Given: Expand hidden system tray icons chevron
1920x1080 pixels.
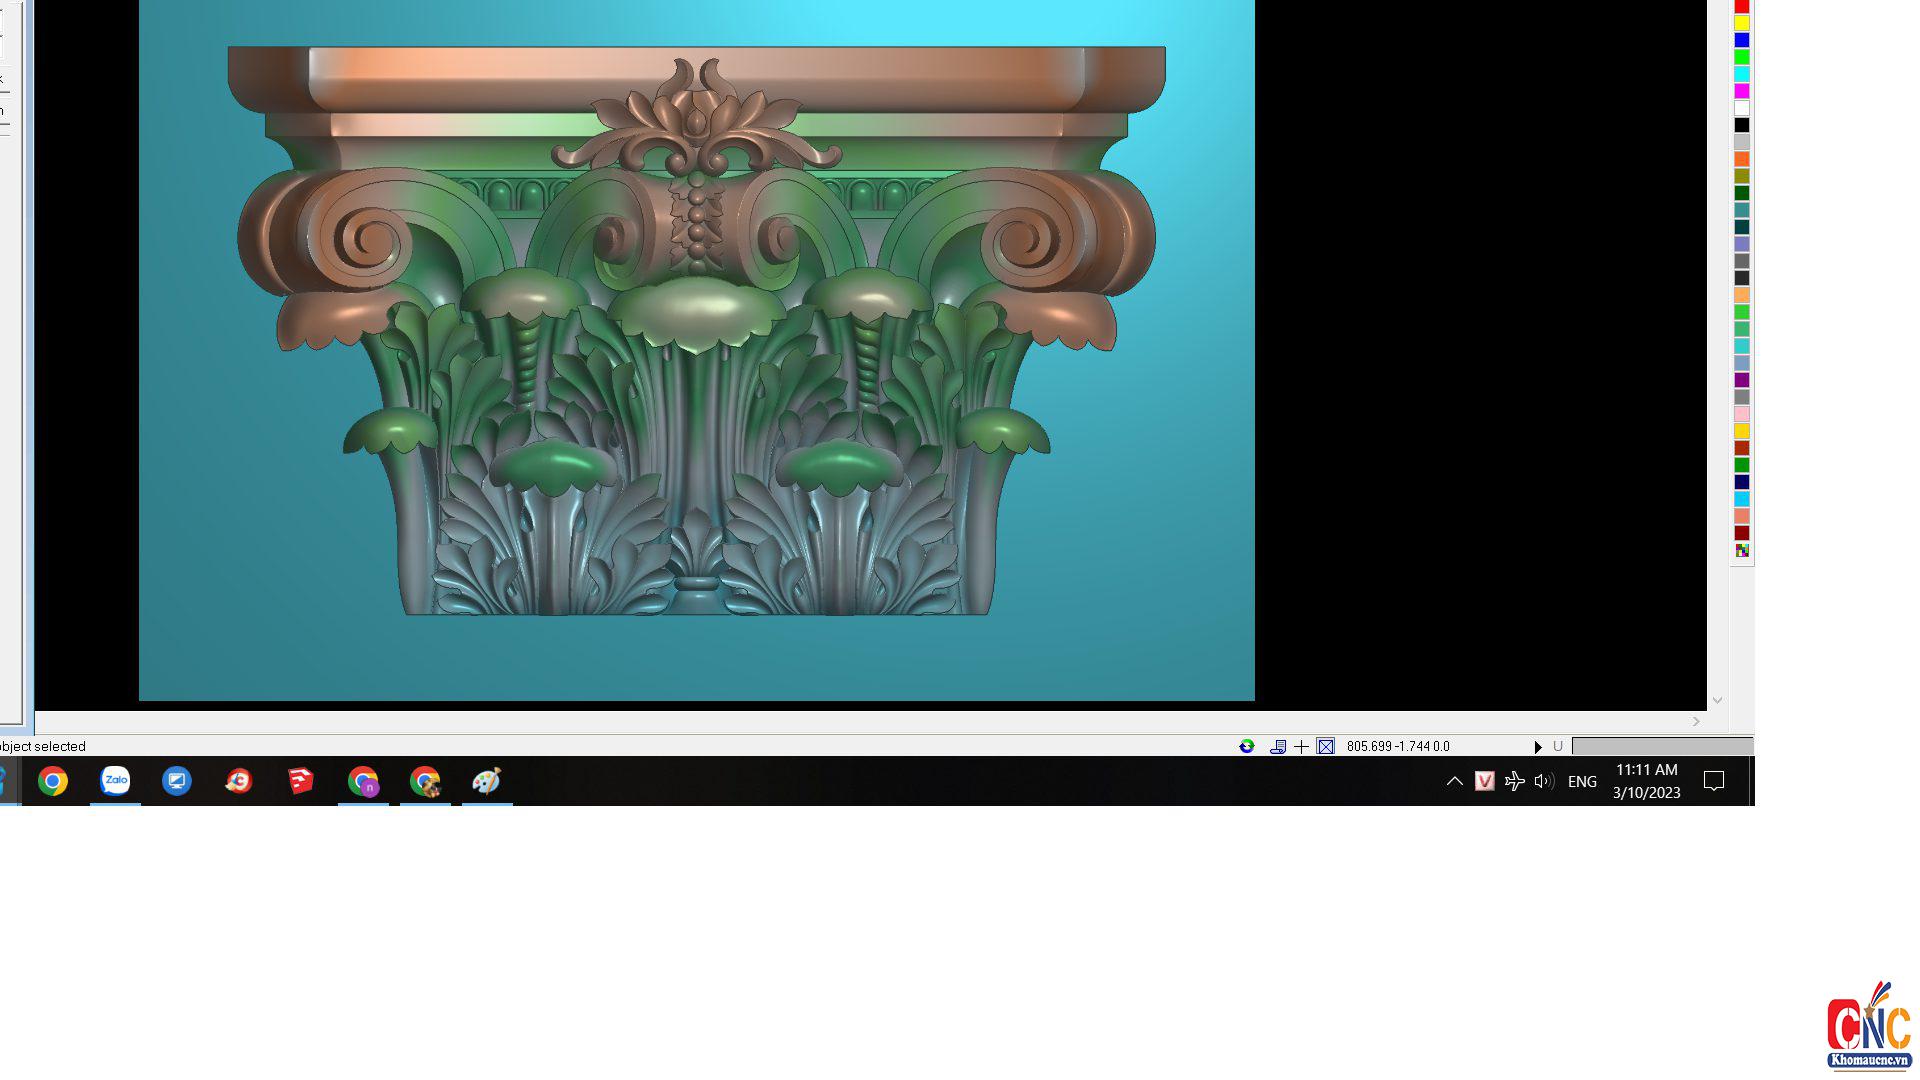Looking at the screenshot, I should pos(1455,781).
